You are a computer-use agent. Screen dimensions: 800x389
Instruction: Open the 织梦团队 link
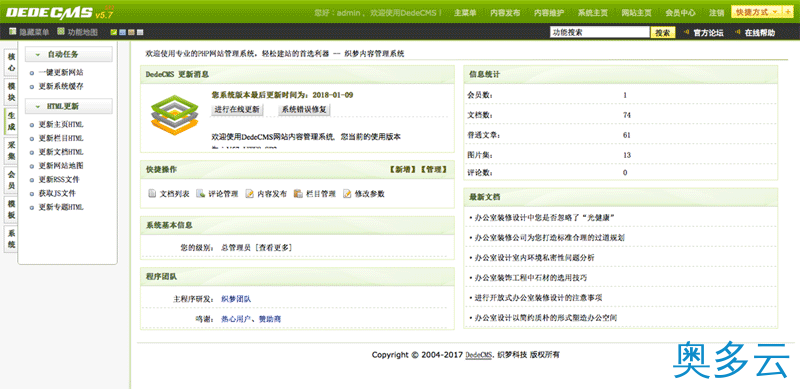point(236,299)
